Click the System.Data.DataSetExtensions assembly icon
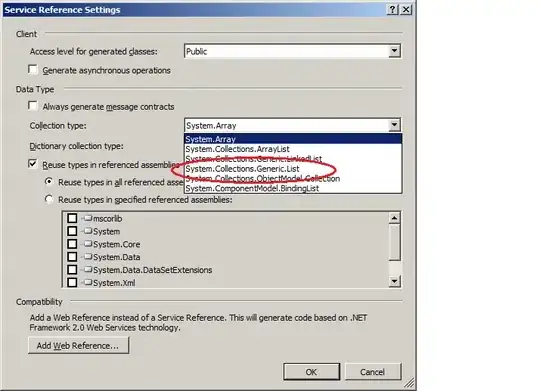 click(x=88, y=269)
